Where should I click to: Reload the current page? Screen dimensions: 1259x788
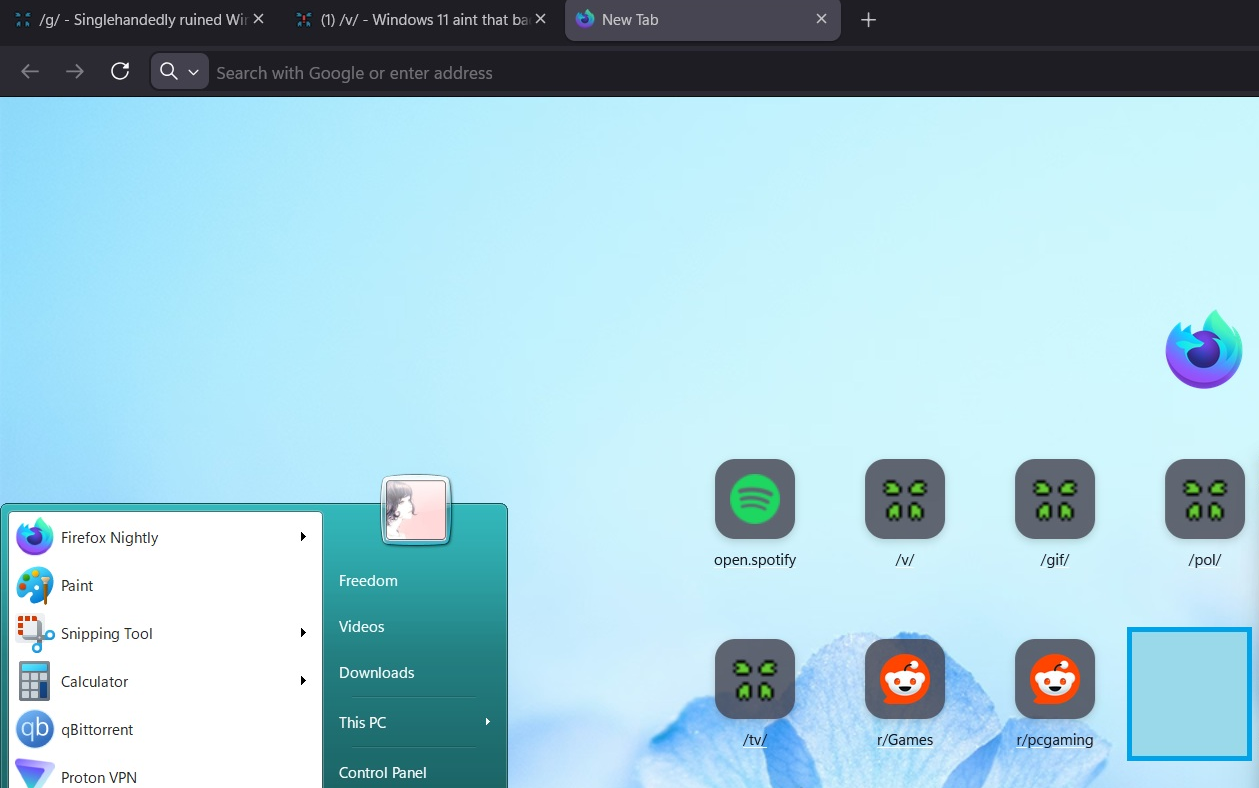(x=120, y=72)
